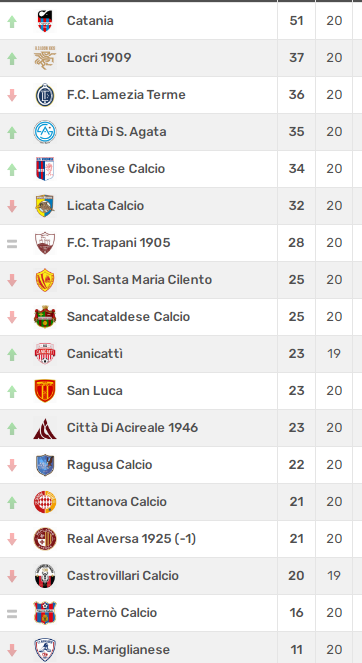The width and height of the screenshot is (362, 663).
Task: Click the Città Di Acireale 1946 logo
Action: click(45, 428)
